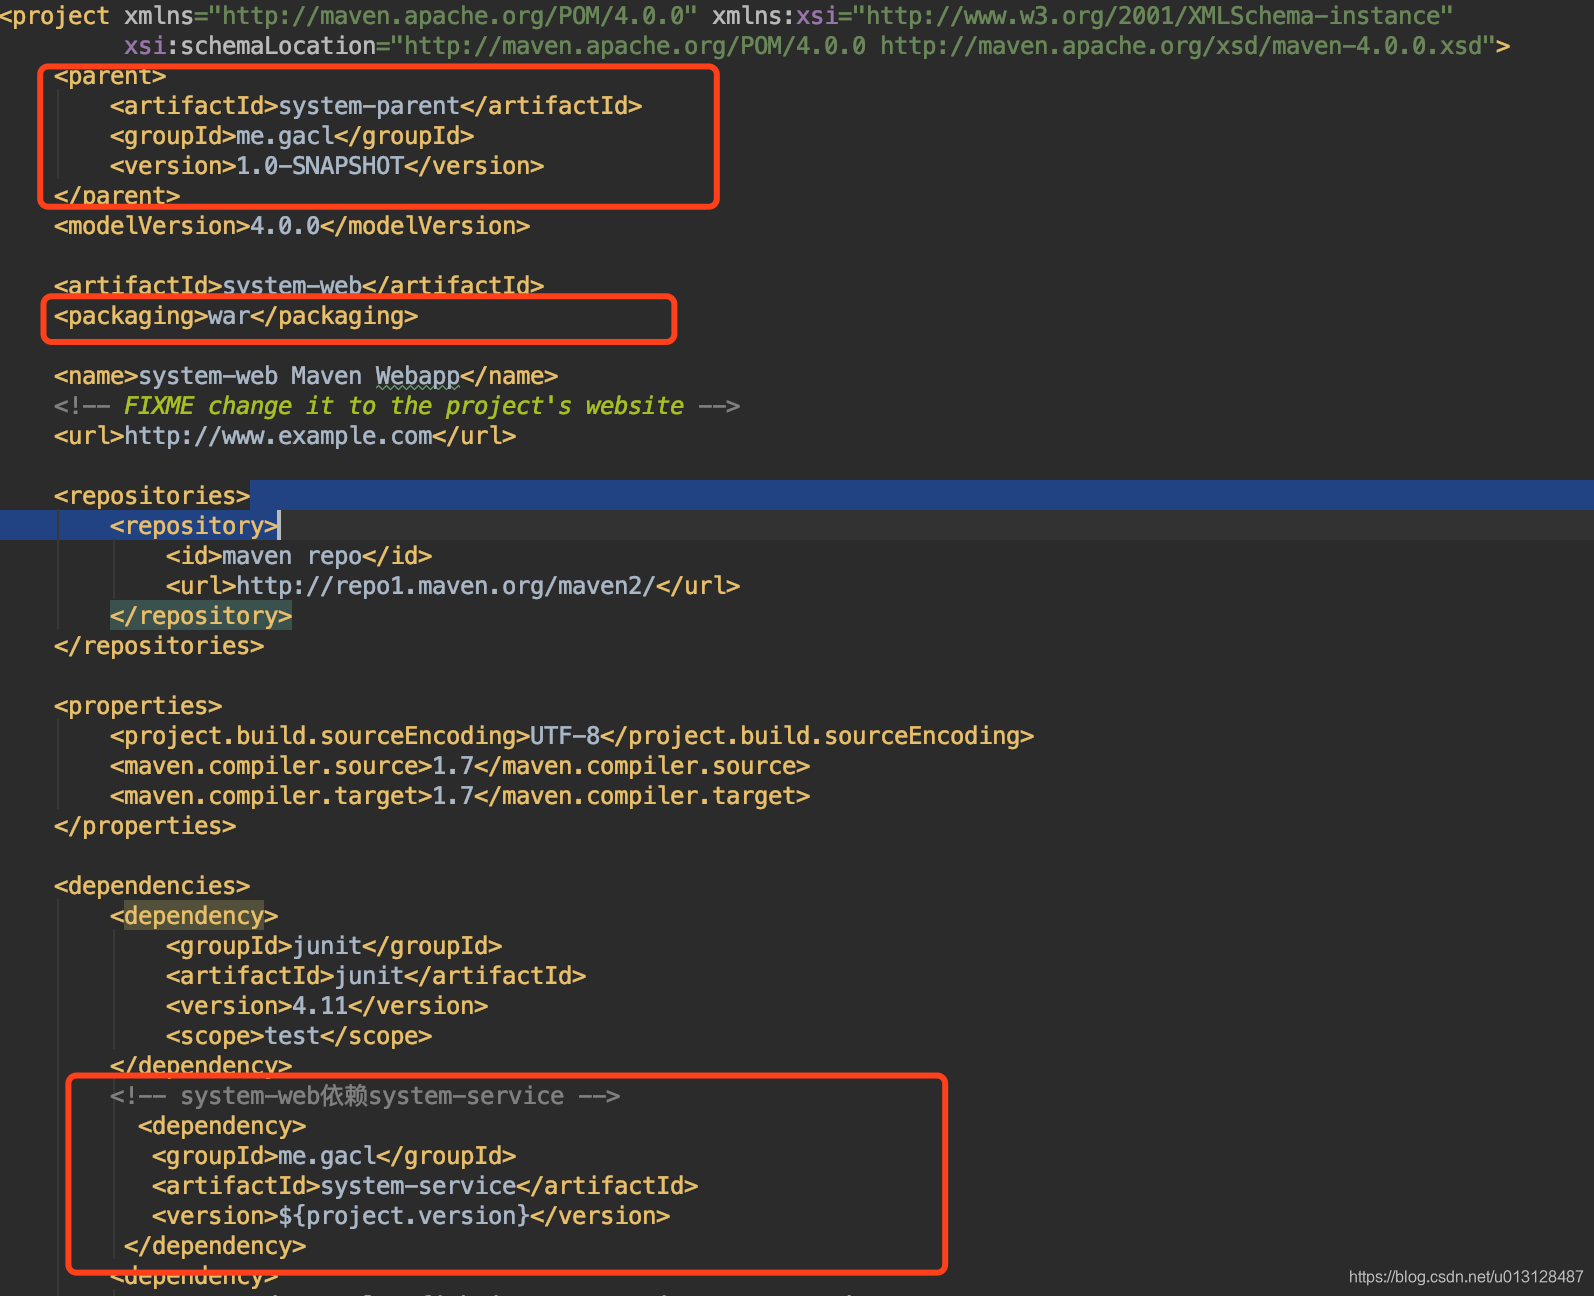The width and height of the screenshot is (1594, 1296).
Task: Click the version 1.0-SNAPSHOT line
Action: [x=327, y=166]
